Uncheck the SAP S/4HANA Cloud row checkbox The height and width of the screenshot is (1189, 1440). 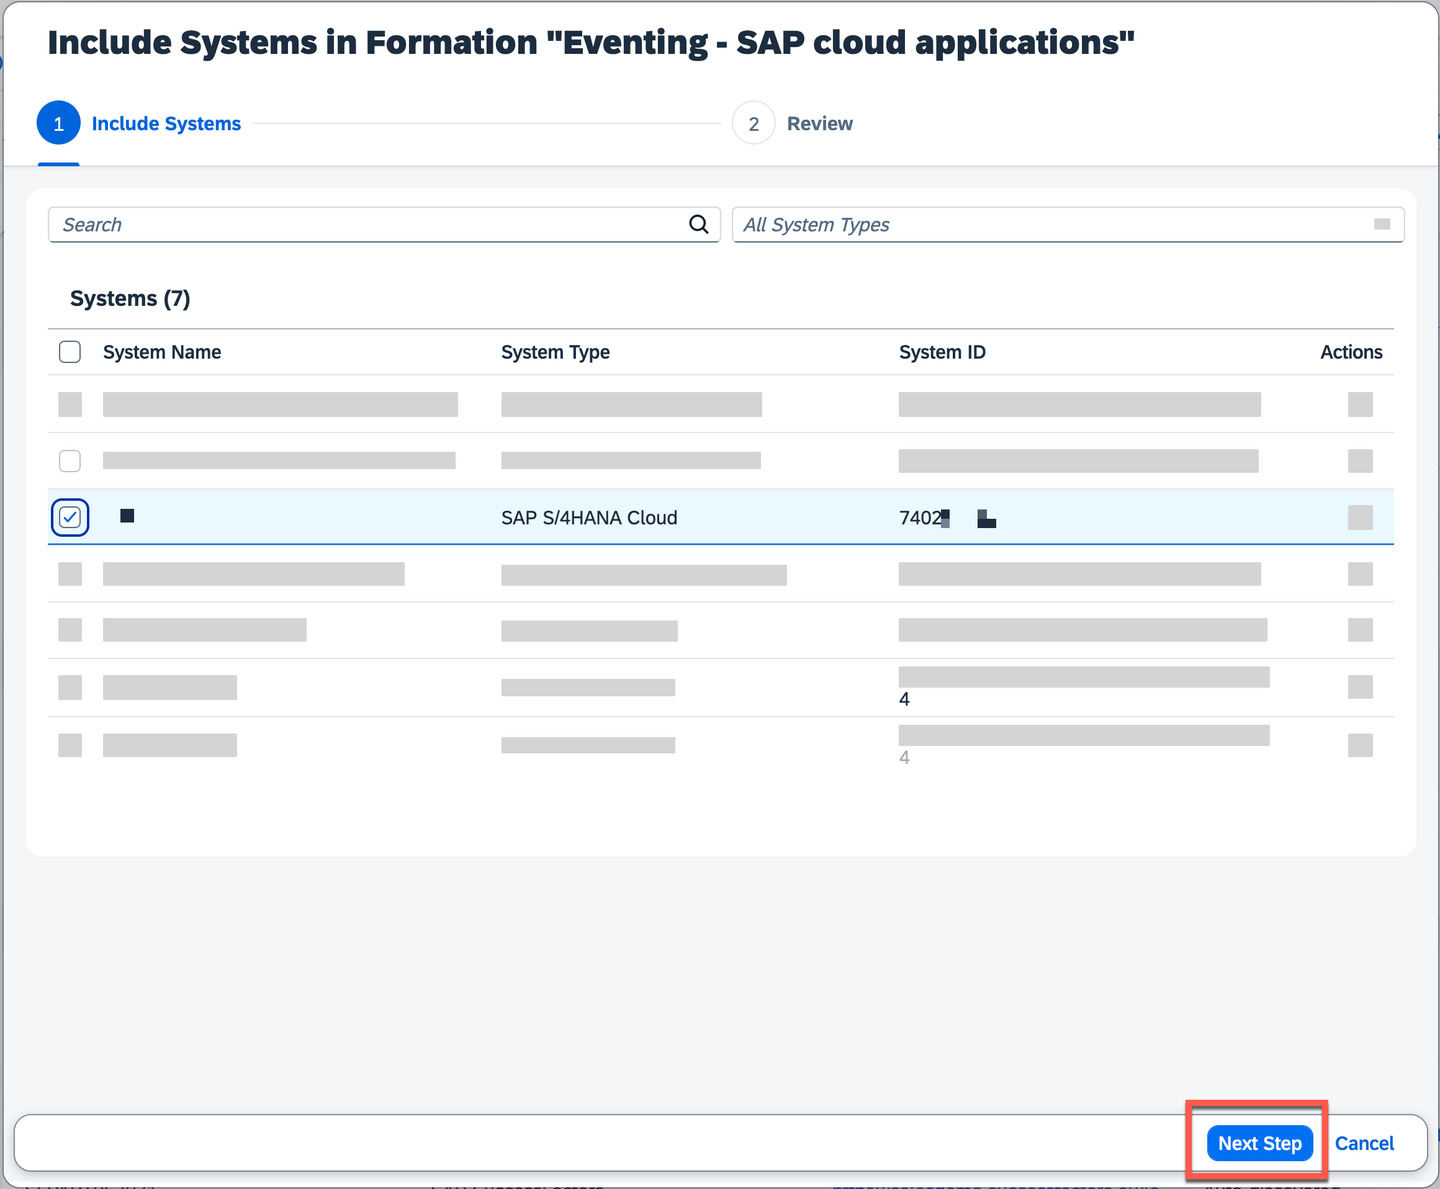coord(70,517)
